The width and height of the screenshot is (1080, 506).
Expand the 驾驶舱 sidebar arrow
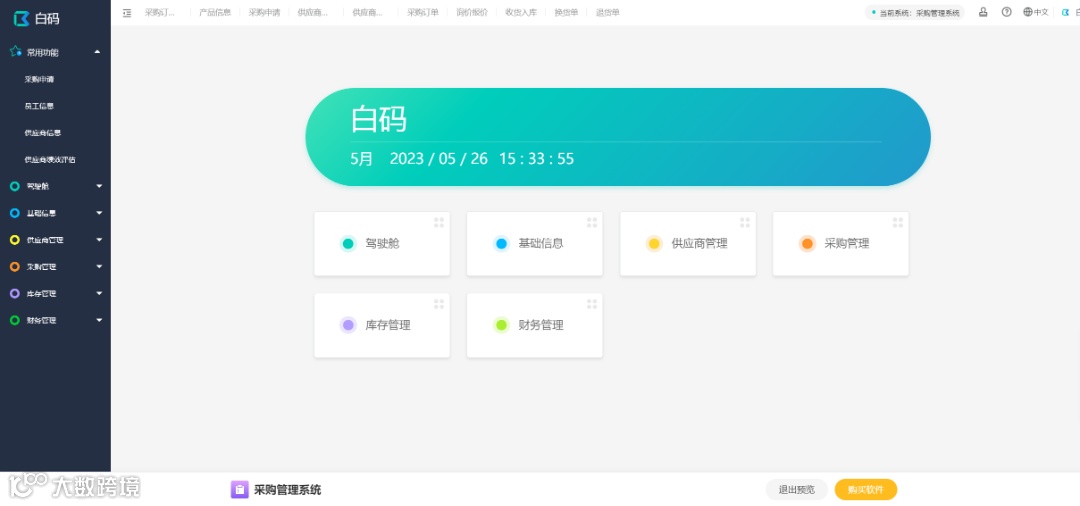coord(99,186)
